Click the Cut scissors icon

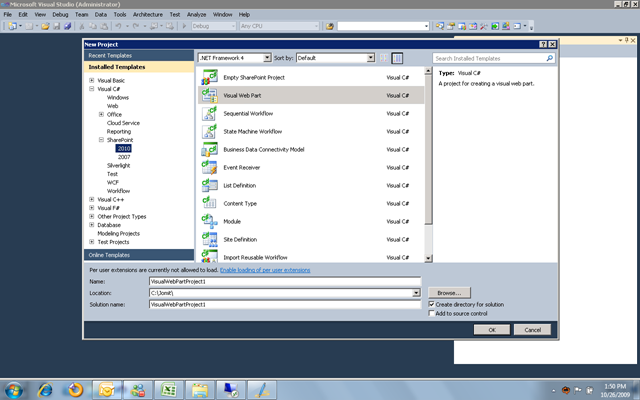click(x=82, y=26)
